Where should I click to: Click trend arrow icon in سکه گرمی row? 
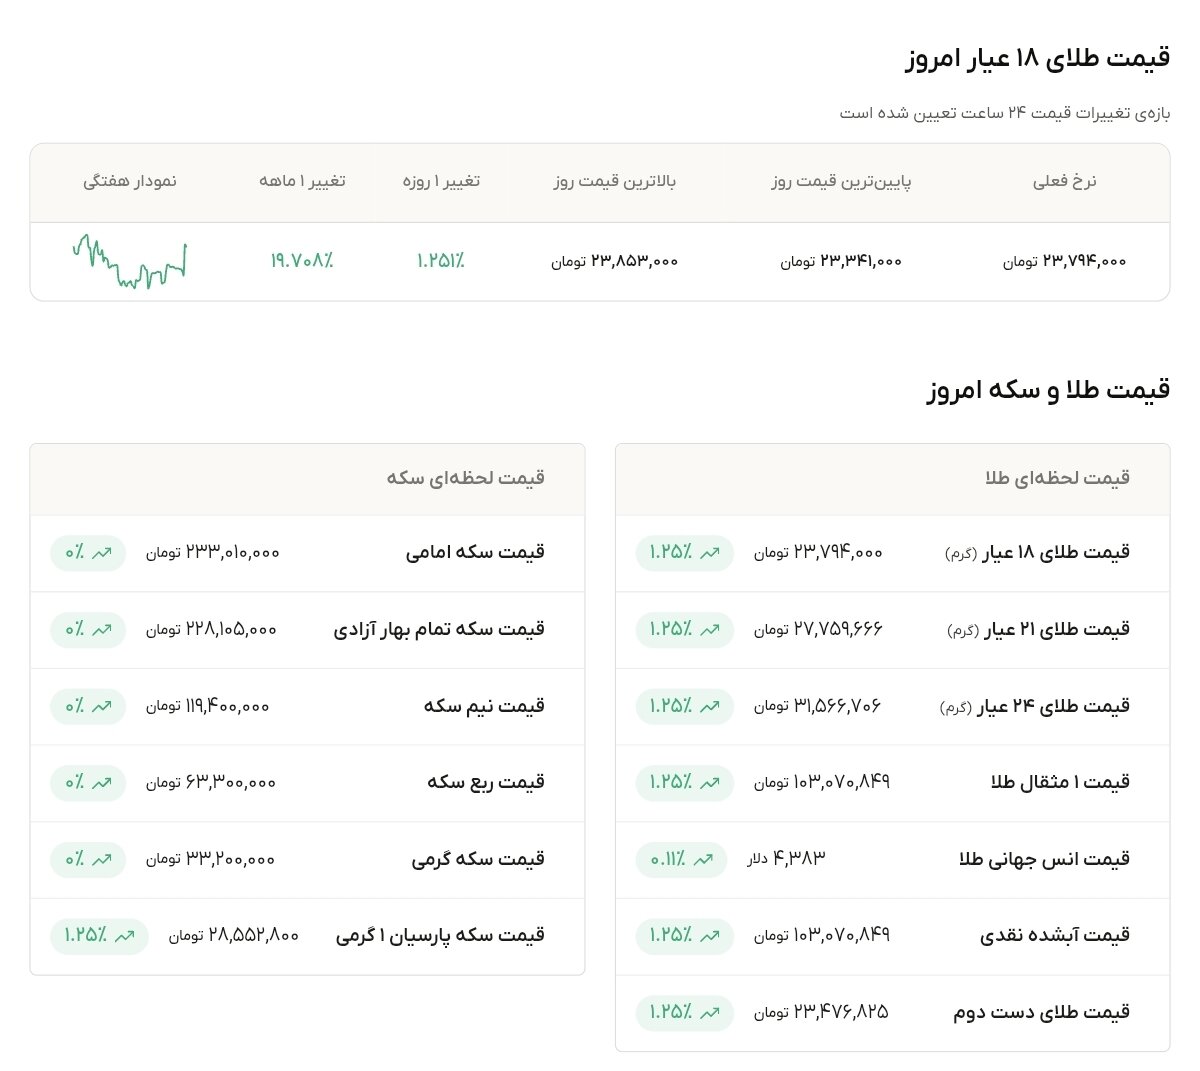(102, 859)
